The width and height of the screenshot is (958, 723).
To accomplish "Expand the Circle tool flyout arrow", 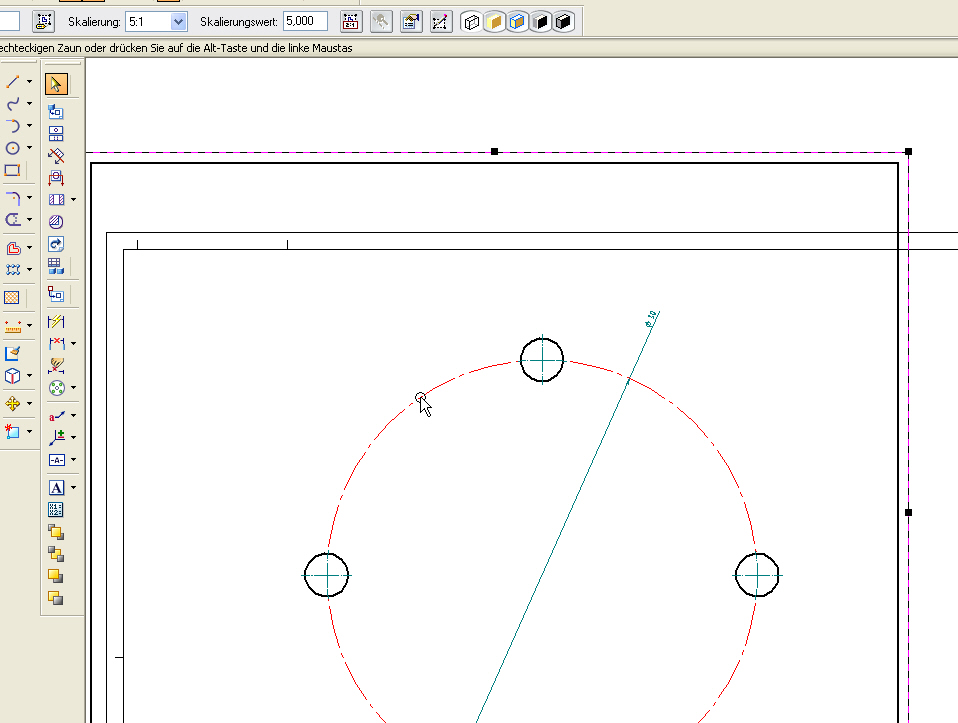I will tap(29, 148).
